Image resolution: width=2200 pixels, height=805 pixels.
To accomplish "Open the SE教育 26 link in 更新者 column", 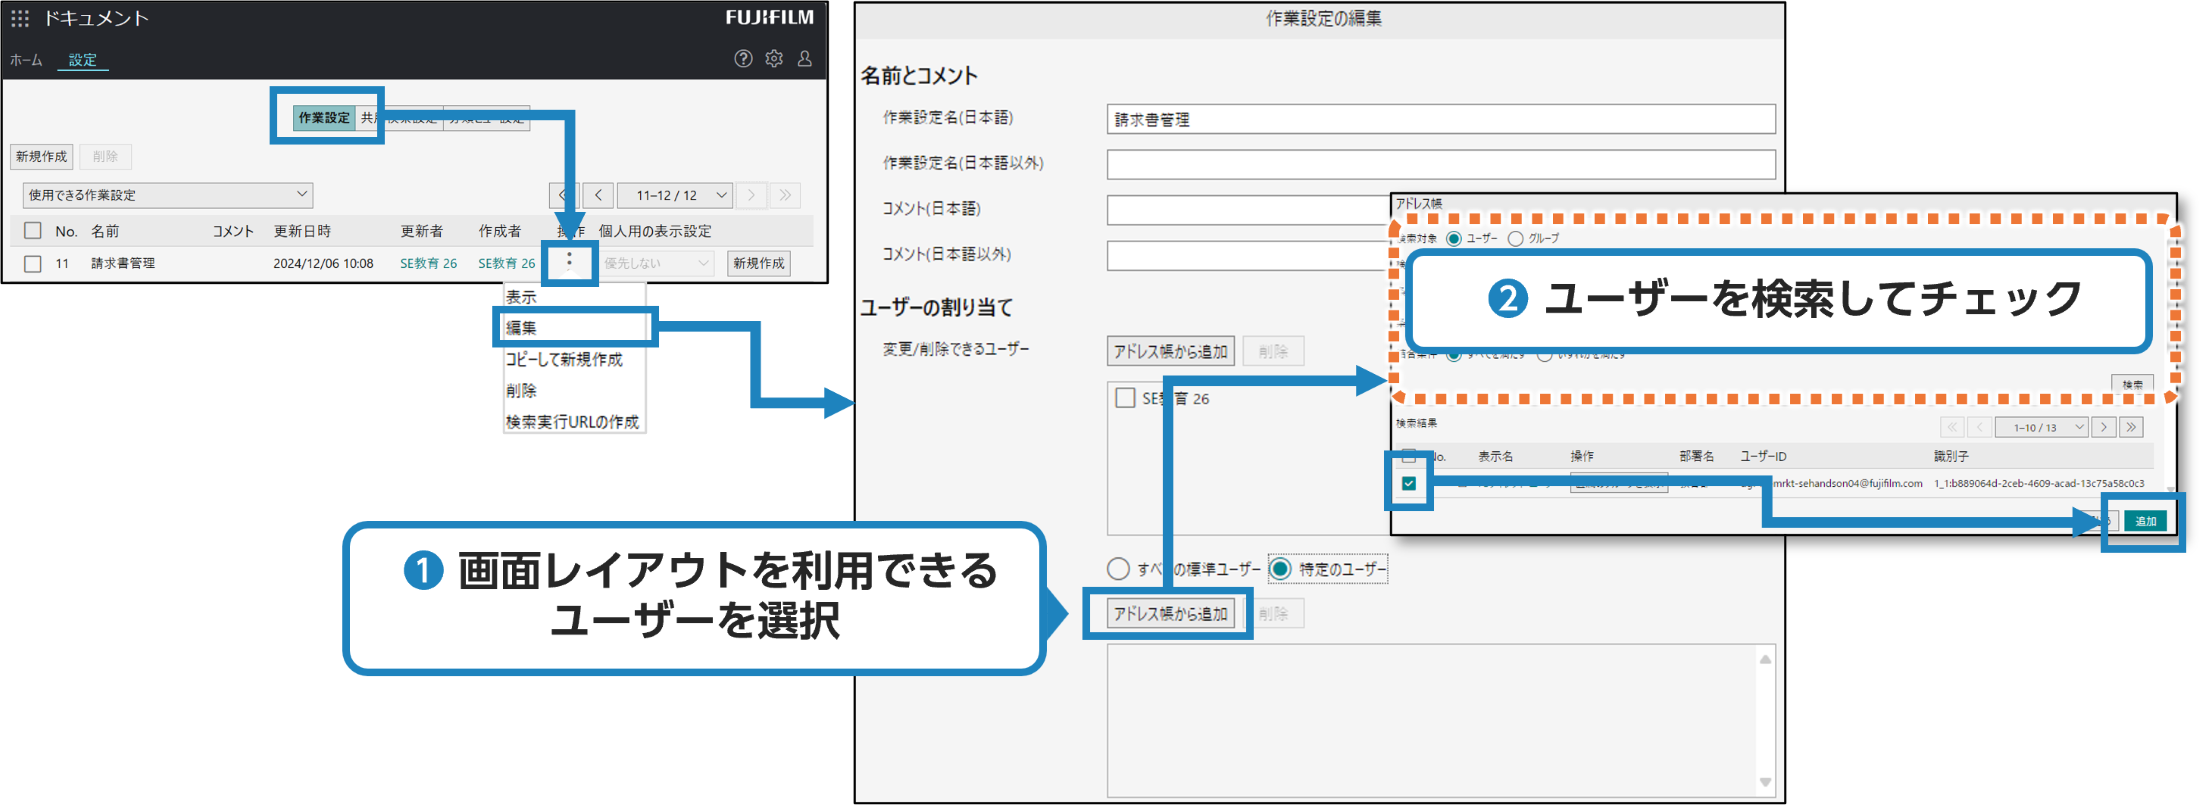I will (428, 264).
